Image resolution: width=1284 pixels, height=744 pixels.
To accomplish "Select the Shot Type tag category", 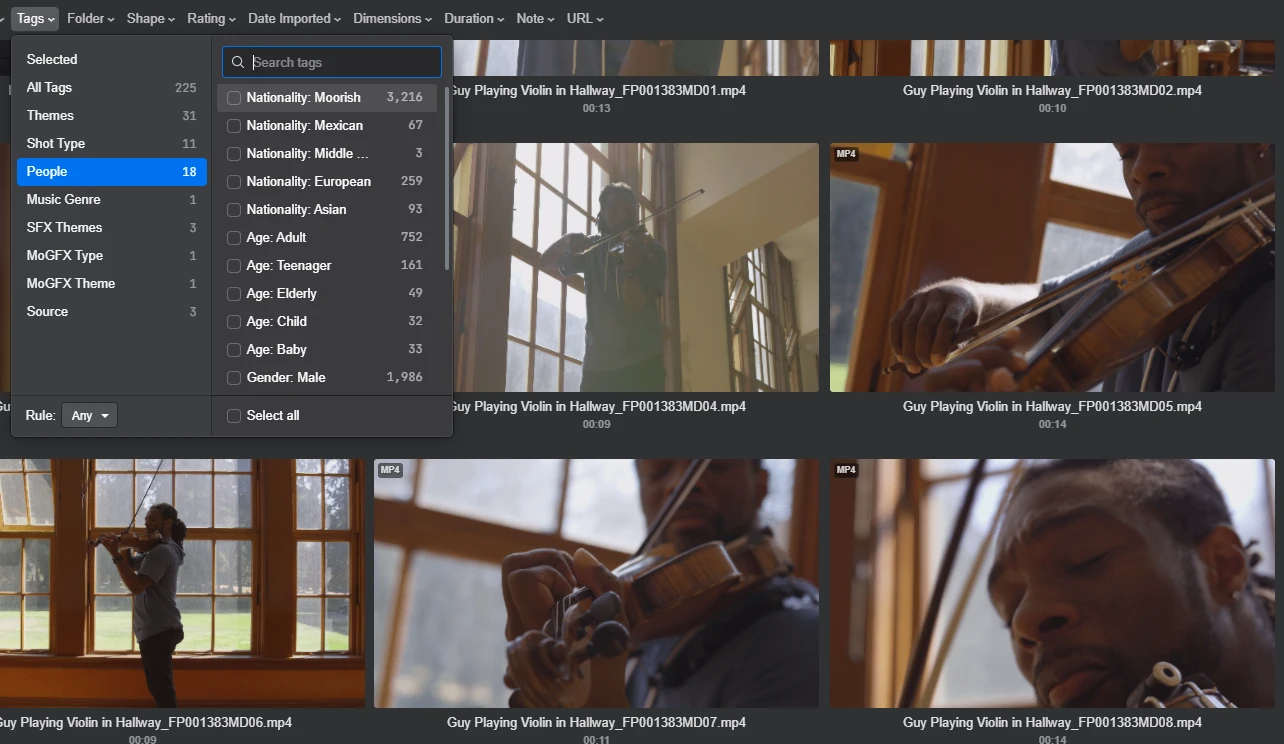I will click(56, 144).
